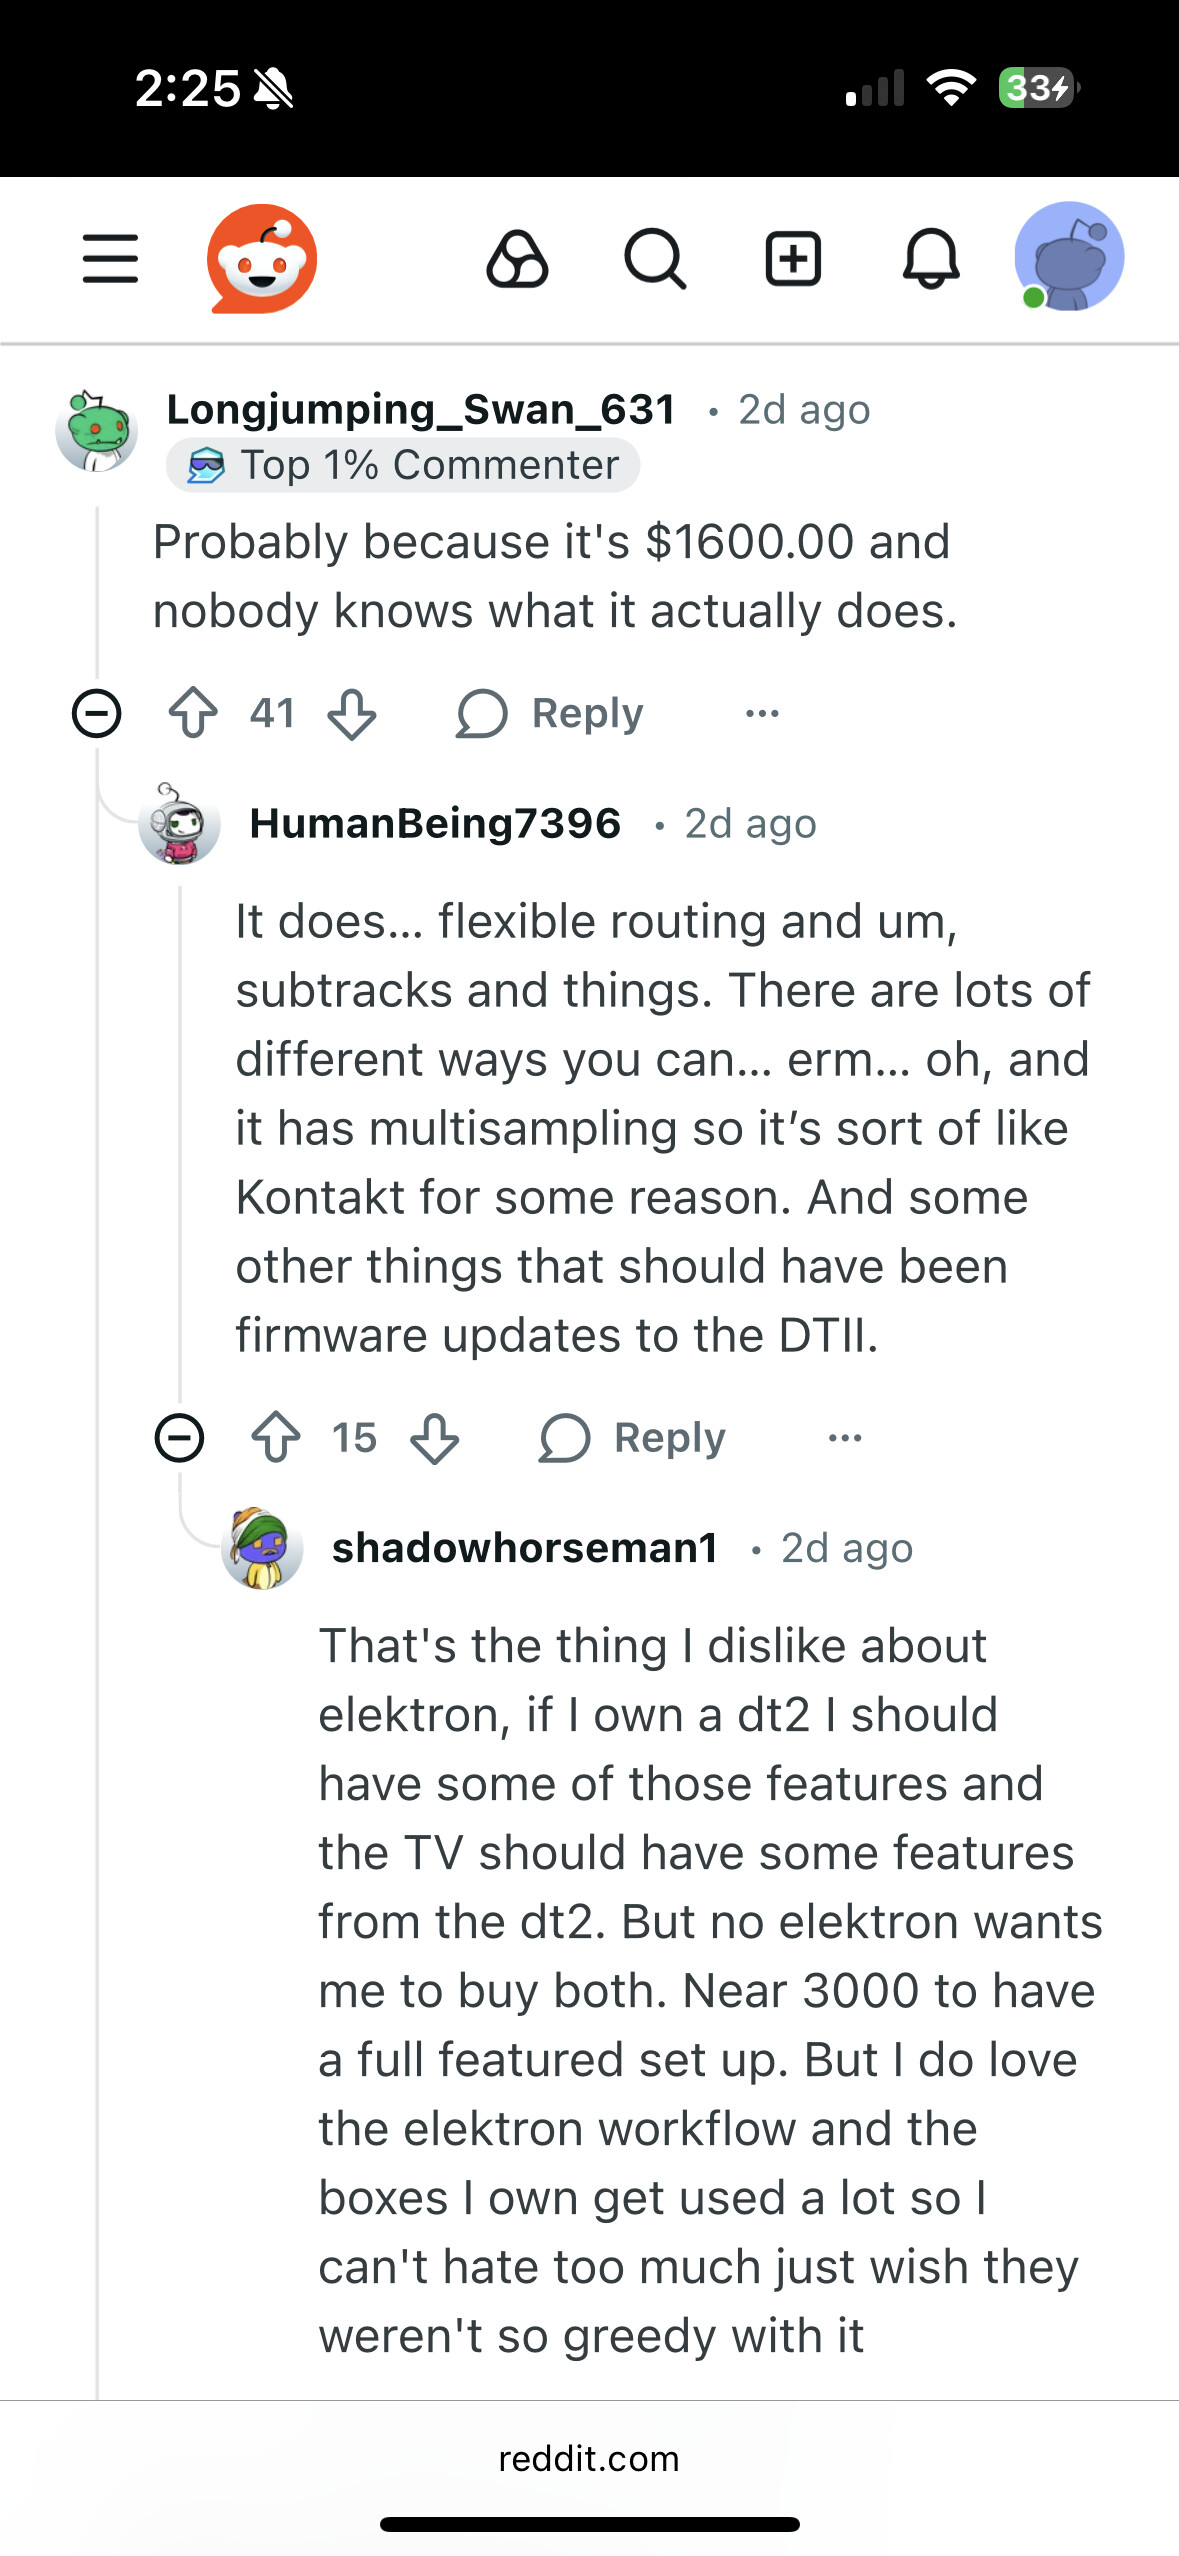The image size is (1179, 2556).
Task: Tap the create post plus icon
Action: [793, 259]
